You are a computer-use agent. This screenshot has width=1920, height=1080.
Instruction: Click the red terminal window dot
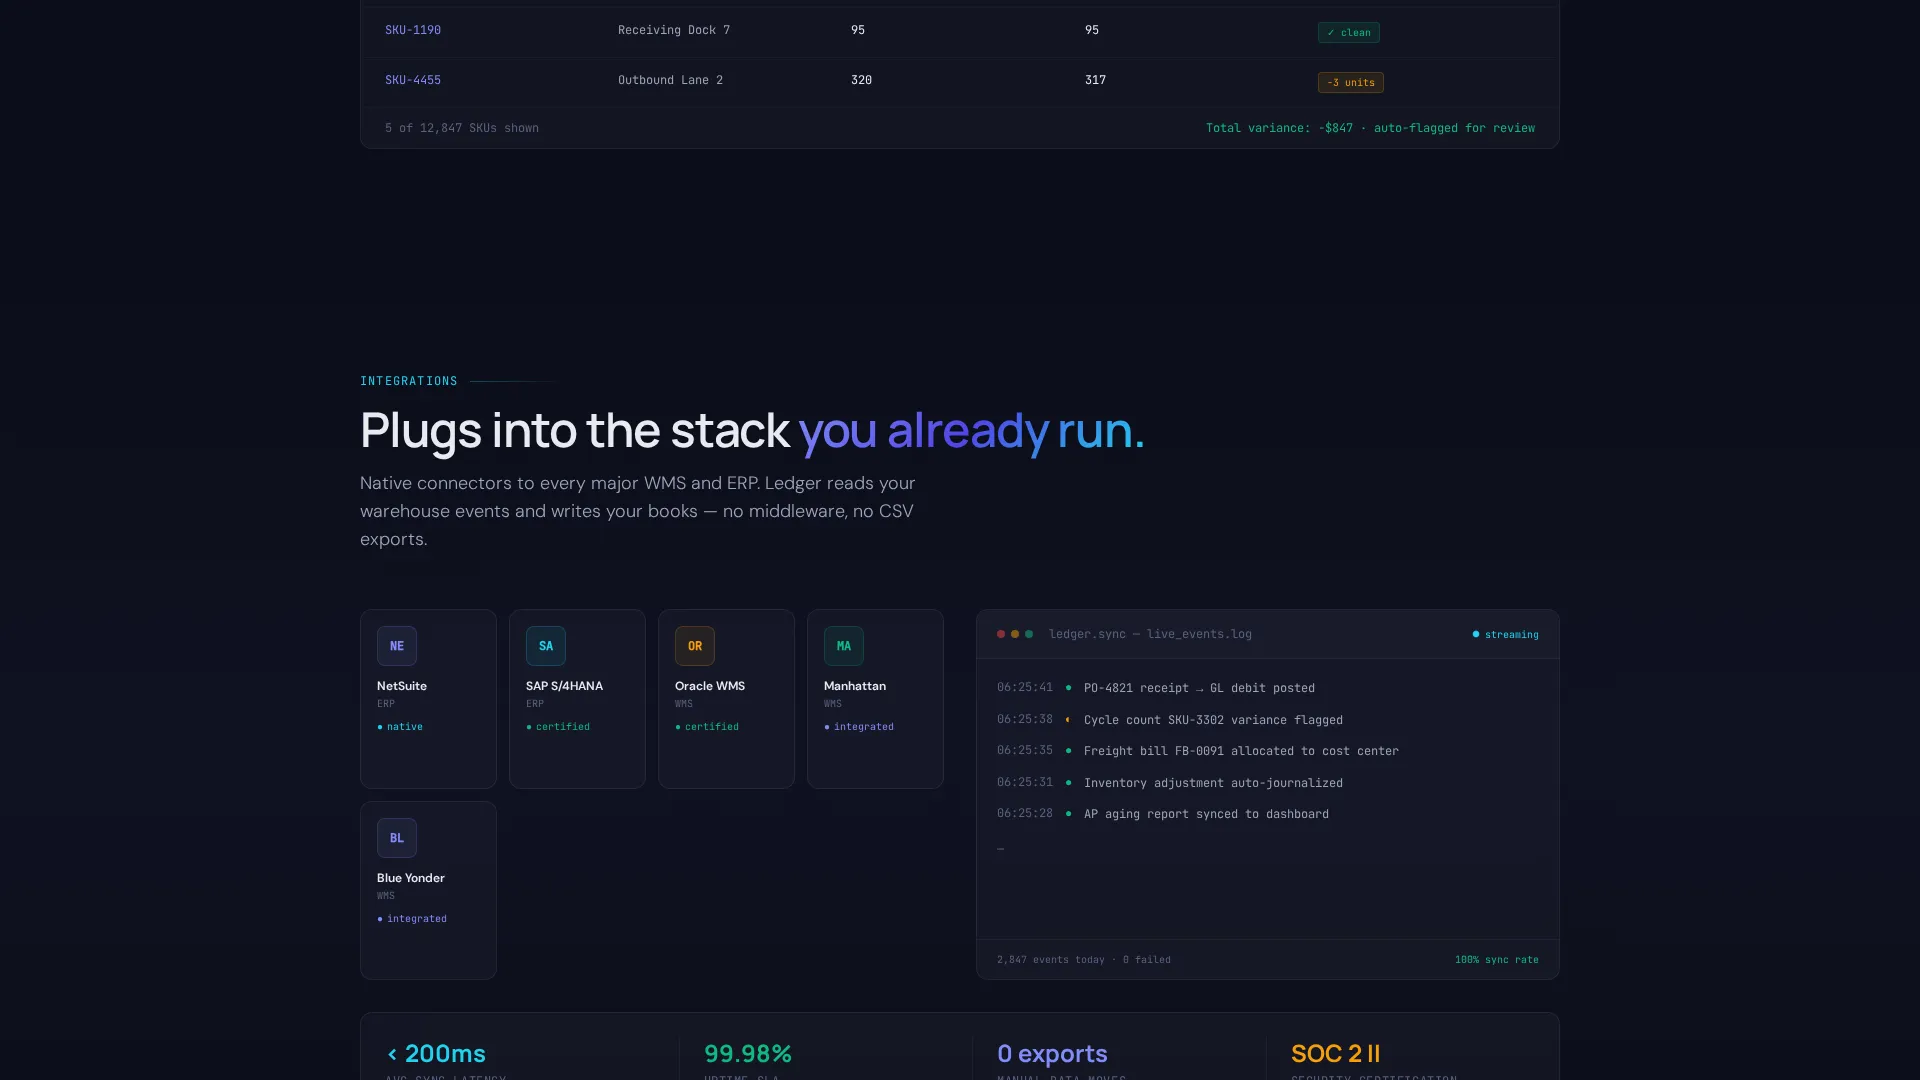click(x=1000, y=634)
